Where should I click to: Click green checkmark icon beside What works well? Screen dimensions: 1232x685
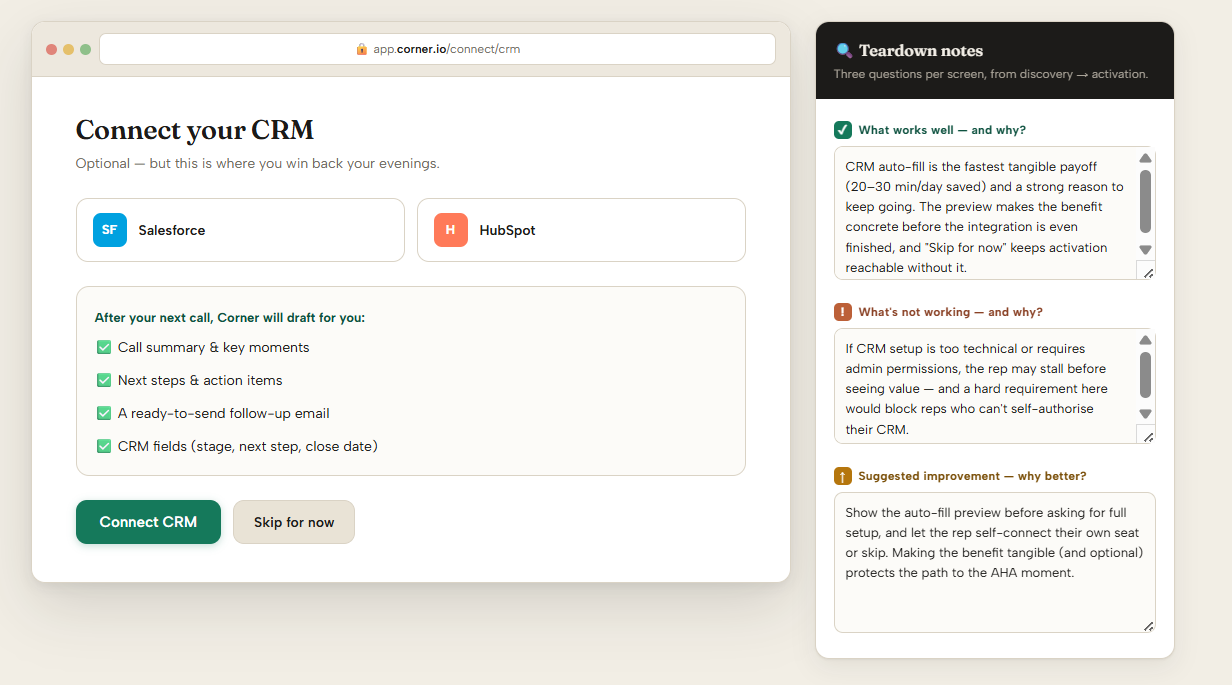point(843,130)
